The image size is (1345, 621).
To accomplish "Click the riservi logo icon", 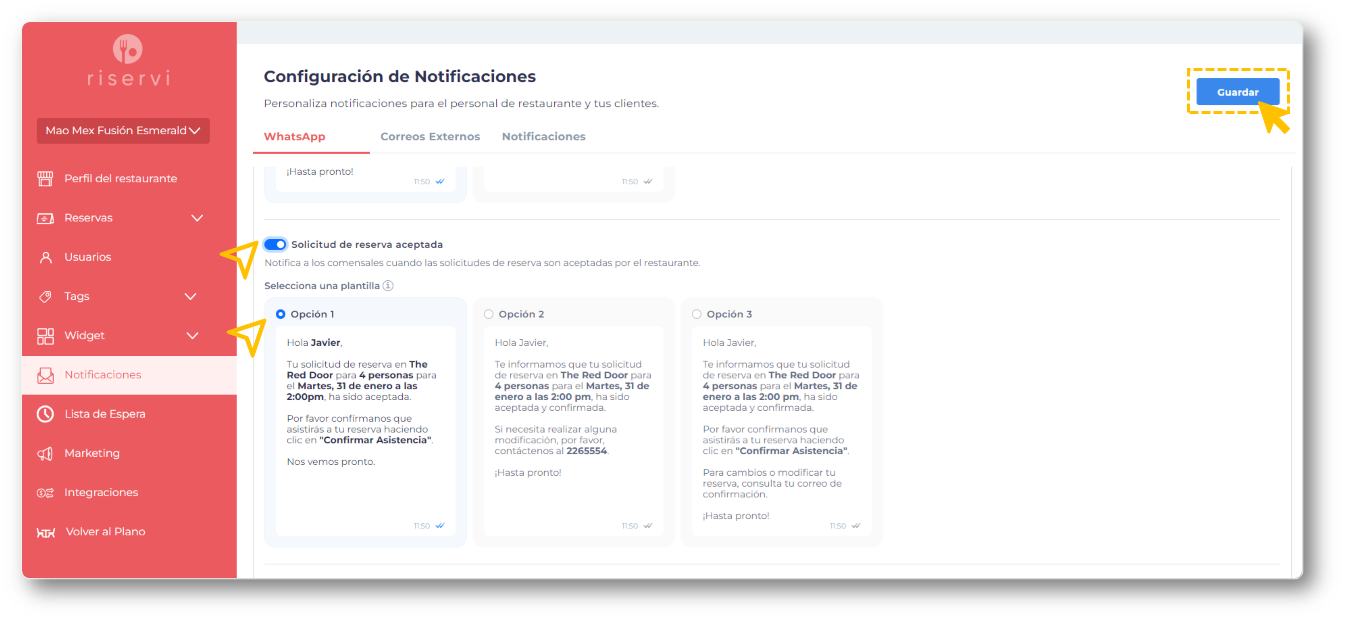I will (x=128, y=48).
